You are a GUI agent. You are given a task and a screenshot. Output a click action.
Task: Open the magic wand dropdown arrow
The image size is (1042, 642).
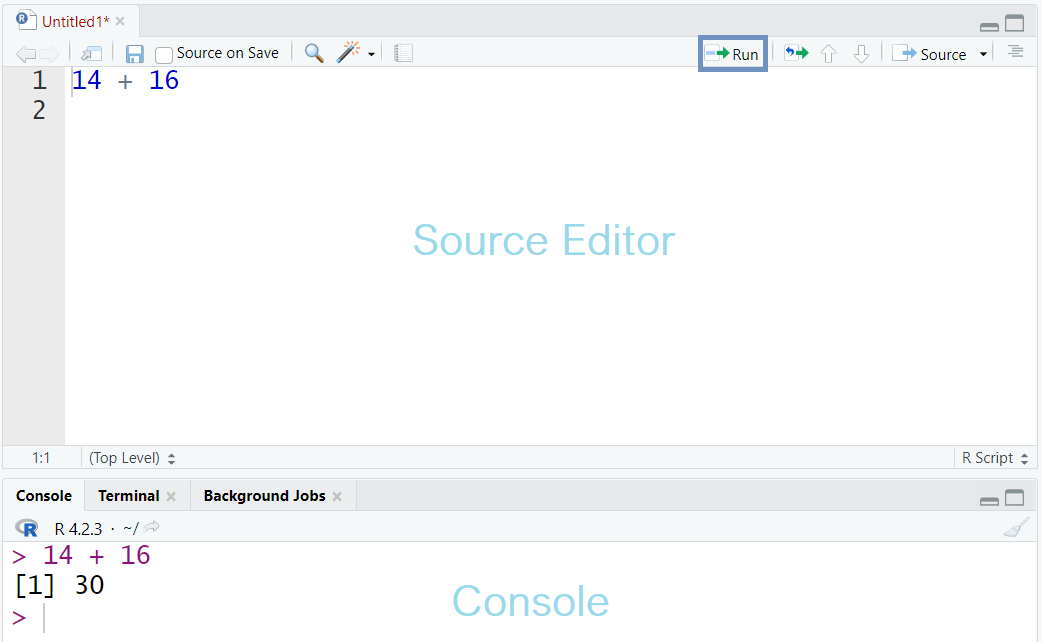(x=371, y=54)
